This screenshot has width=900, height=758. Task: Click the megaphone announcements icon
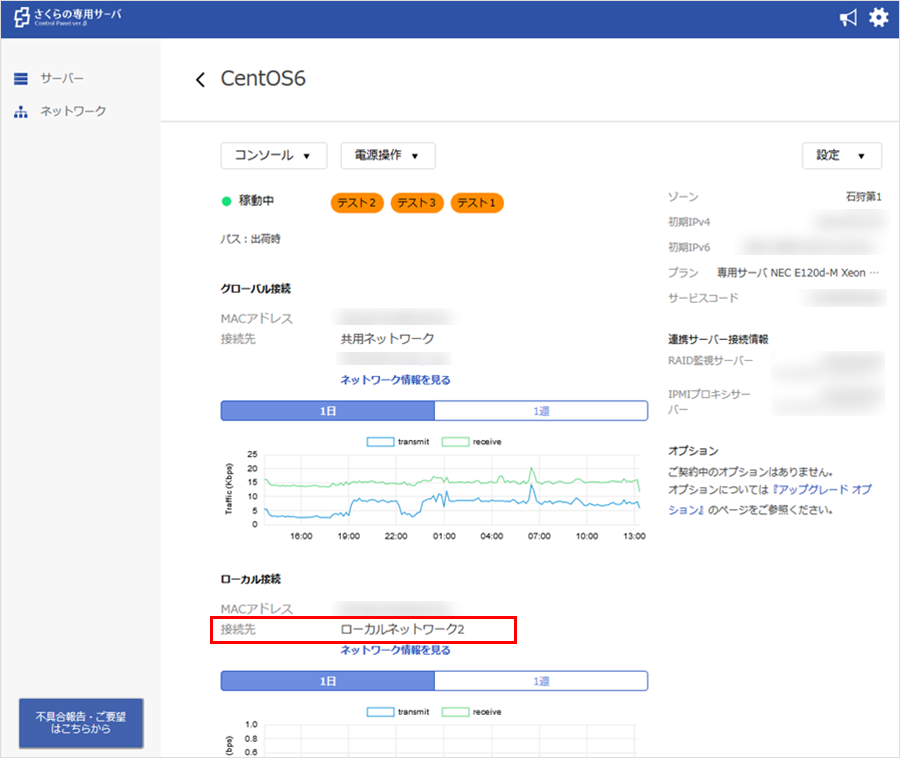(x=847, y=18)
